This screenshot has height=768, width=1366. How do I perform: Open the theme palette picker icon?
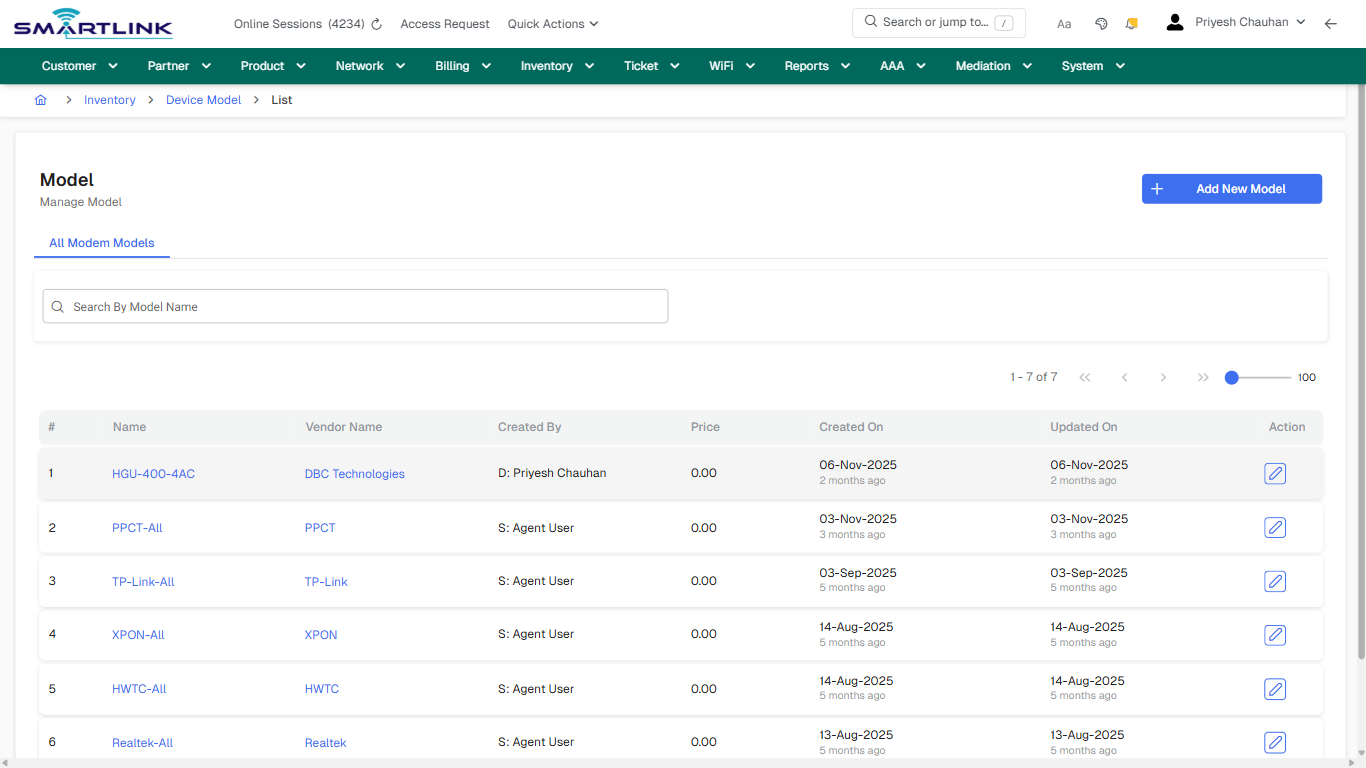[1101, 23]
